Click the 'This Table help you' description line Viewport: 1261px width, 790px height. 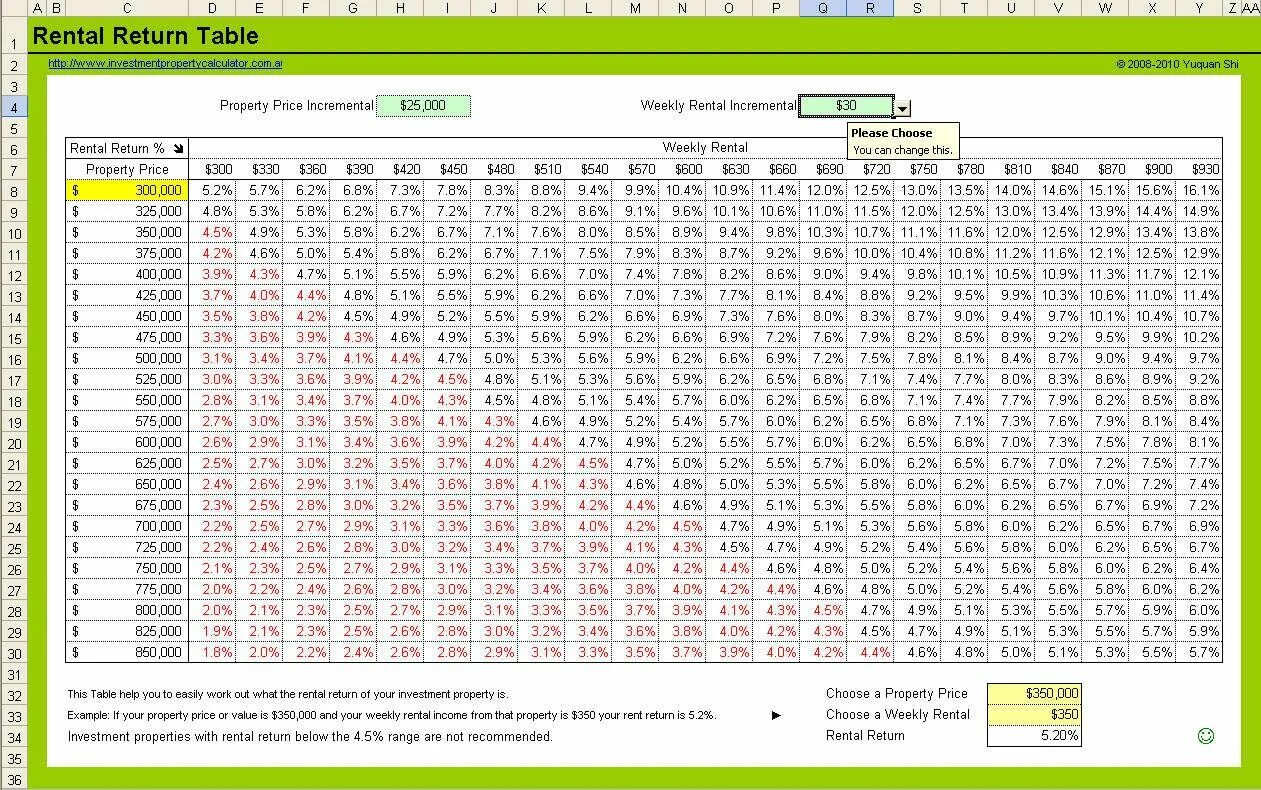(x=288, y=694)
